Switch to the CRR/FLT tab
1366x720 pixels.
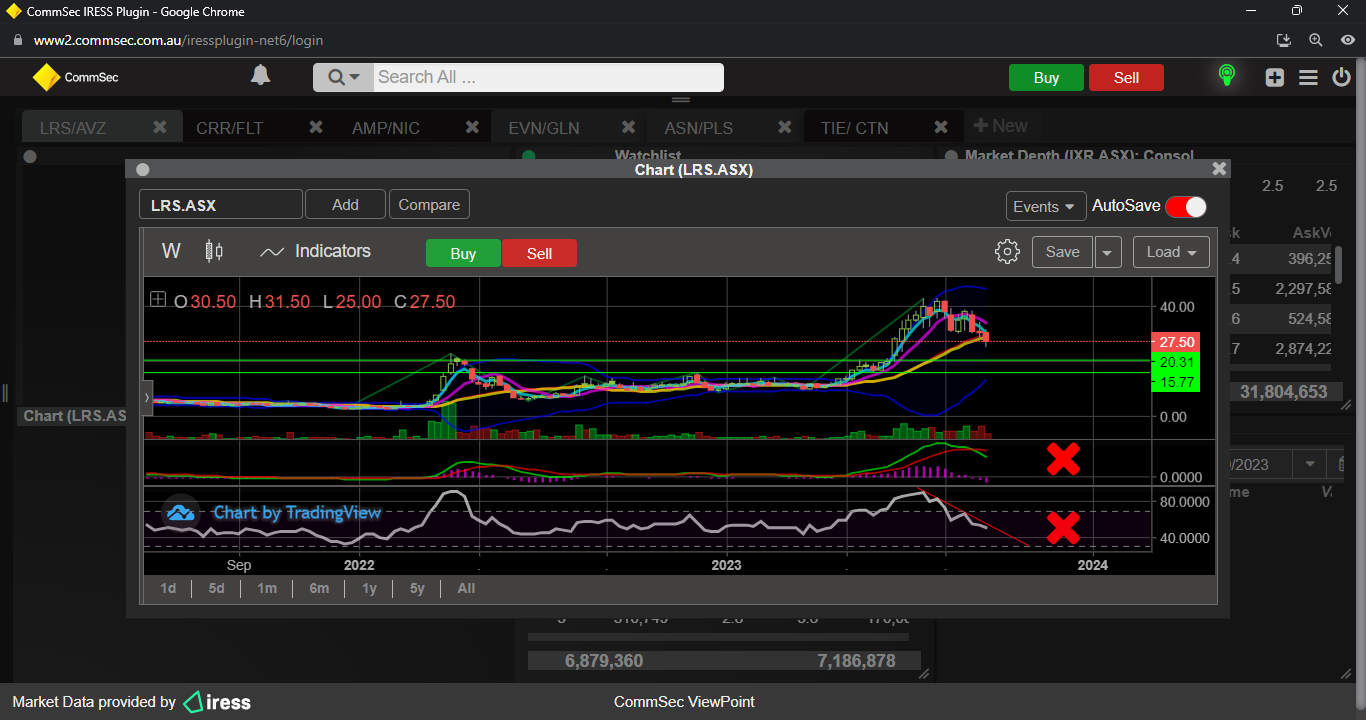click(x=229, y=128)
